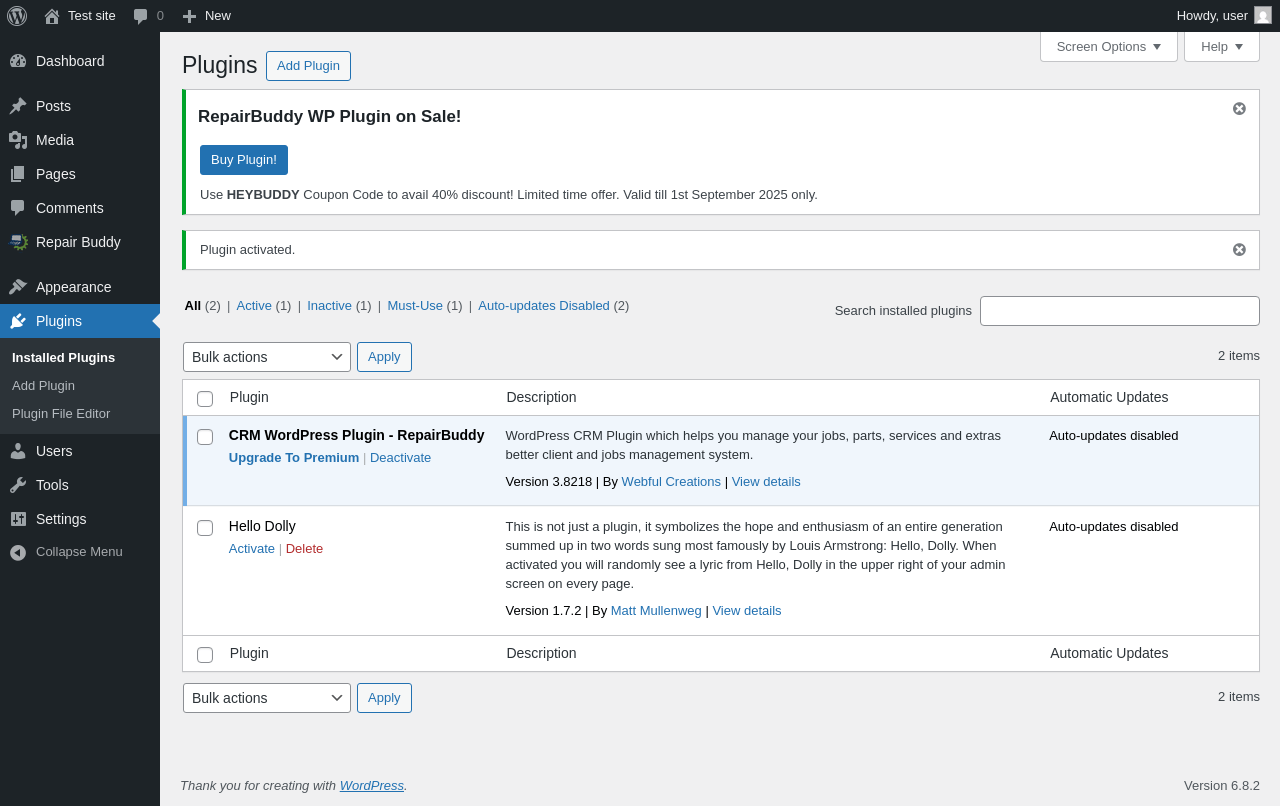Click the bottom Apply button

point(384,698)
